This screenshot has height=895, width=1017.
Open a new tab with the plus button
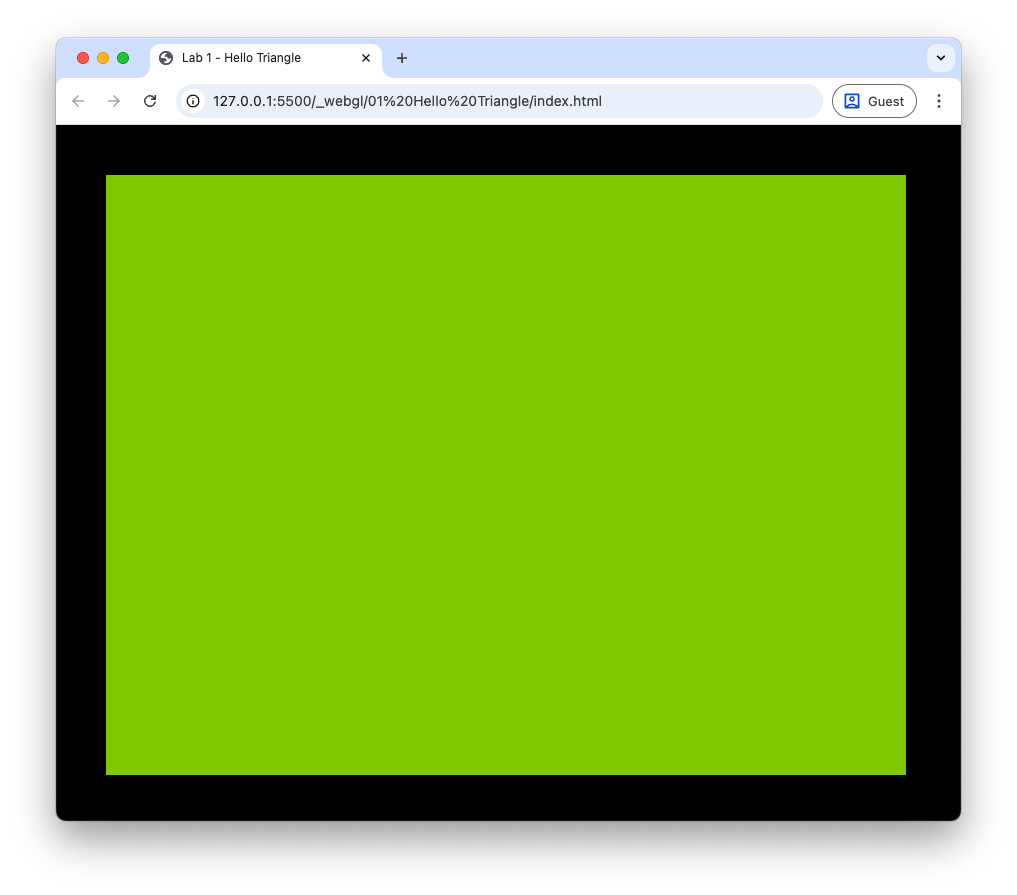pyautogui.click(x=402, y=58)
